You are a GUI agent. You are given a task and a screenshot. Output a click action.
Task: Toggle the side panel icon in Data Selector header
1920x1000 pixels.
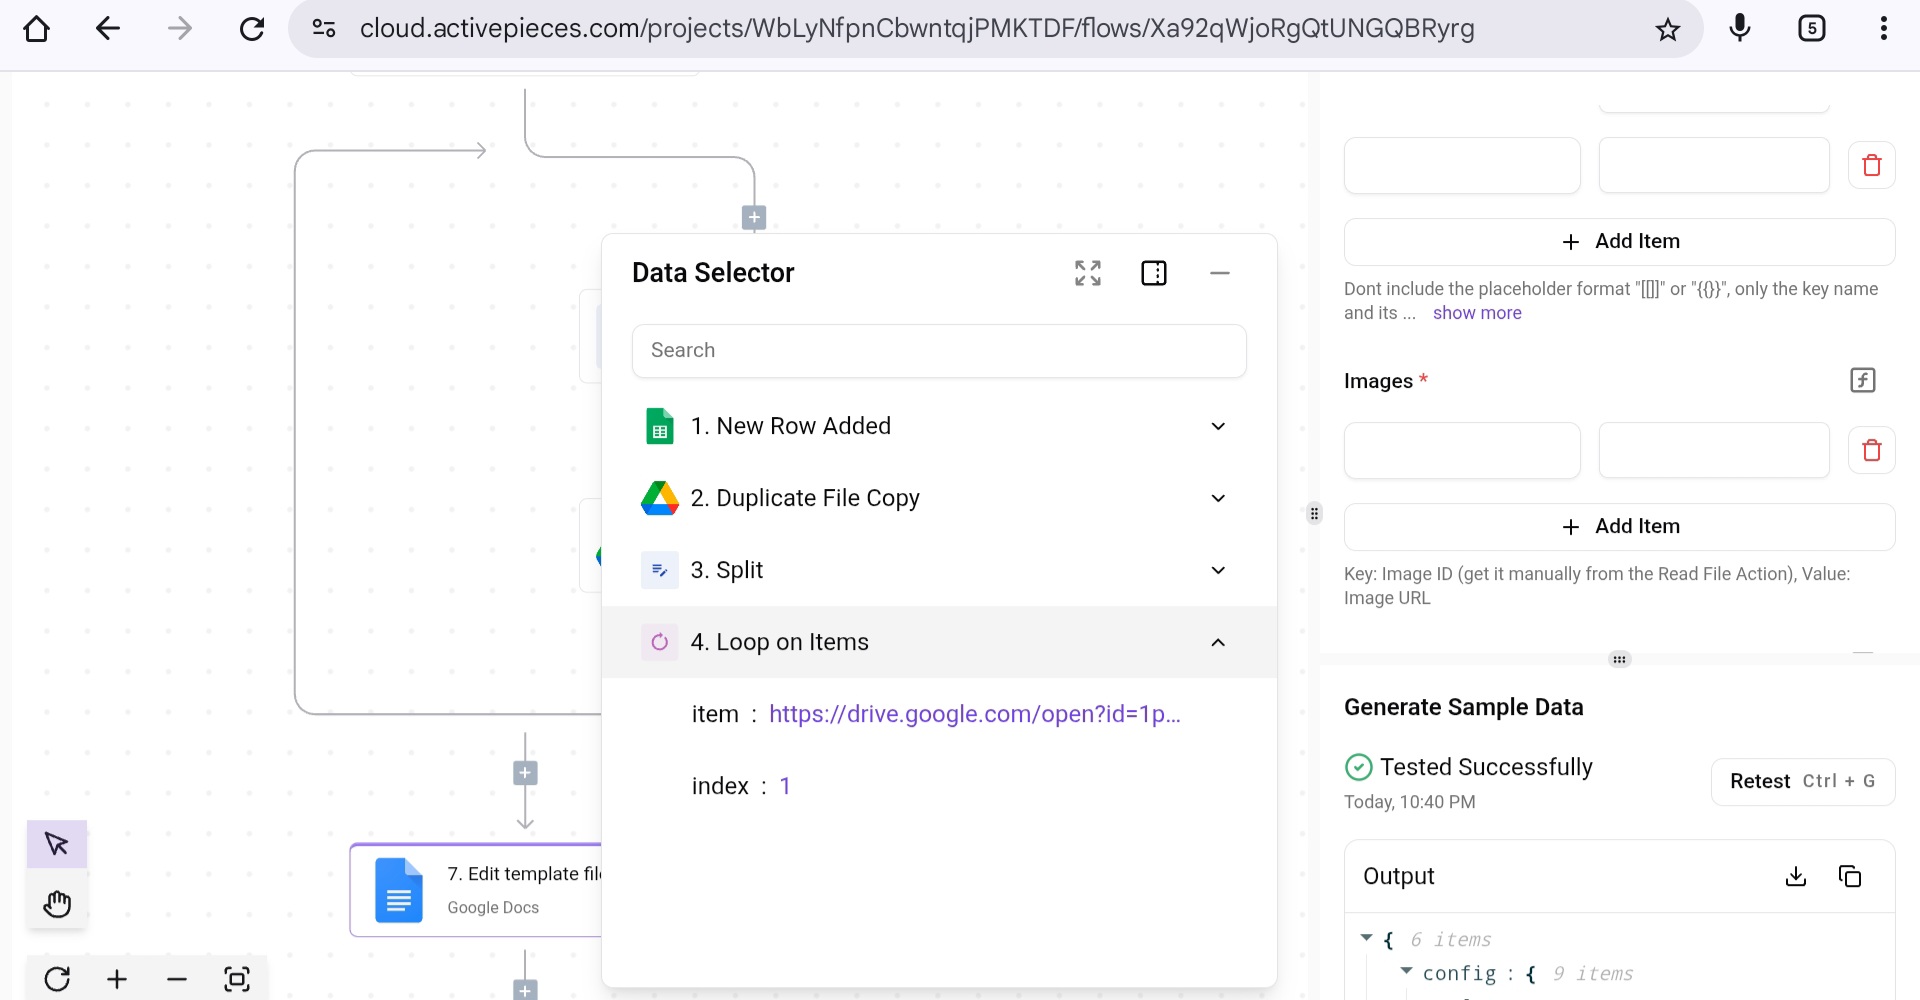point(1154,272)
